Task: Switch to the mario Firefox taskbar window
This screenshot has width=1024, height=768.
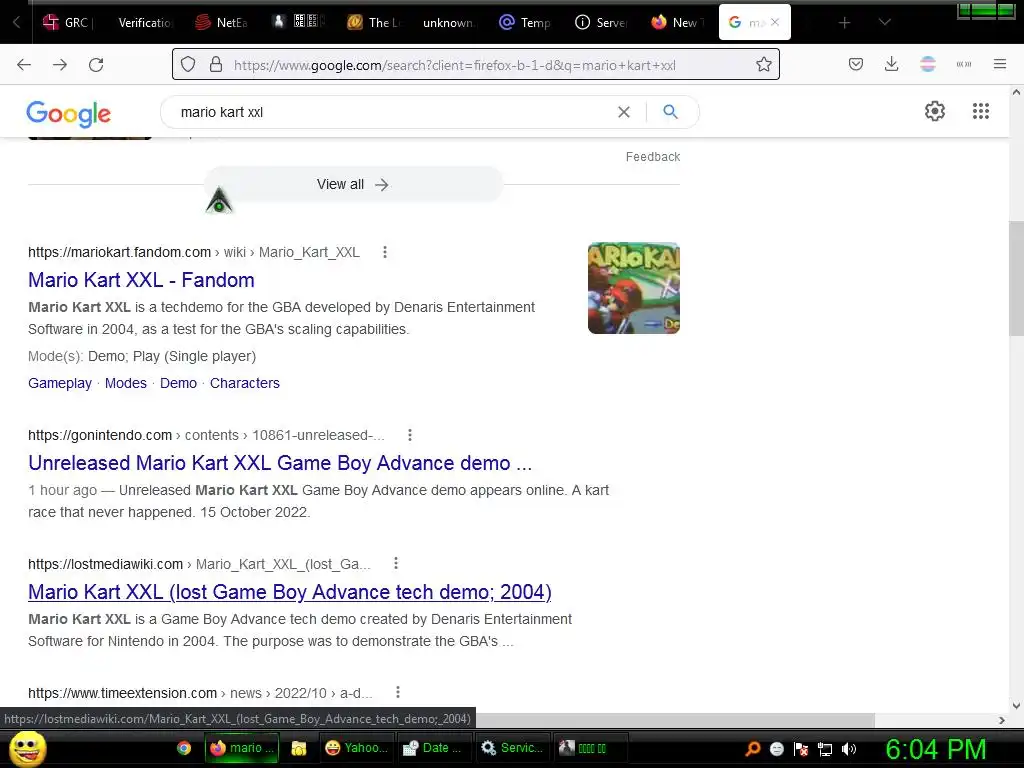Action: 242,748
